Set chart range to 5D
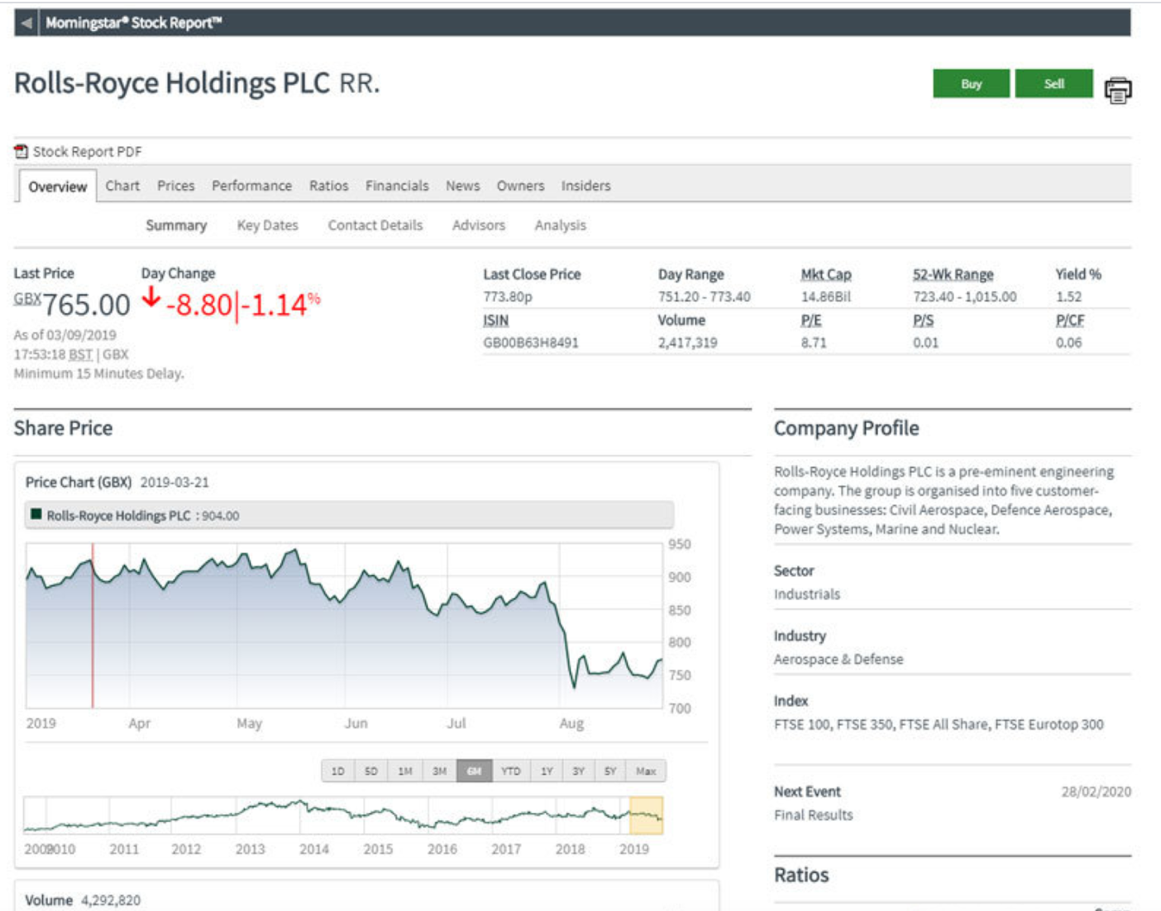Screen dimensions: 1161x911 pos(371,771)
